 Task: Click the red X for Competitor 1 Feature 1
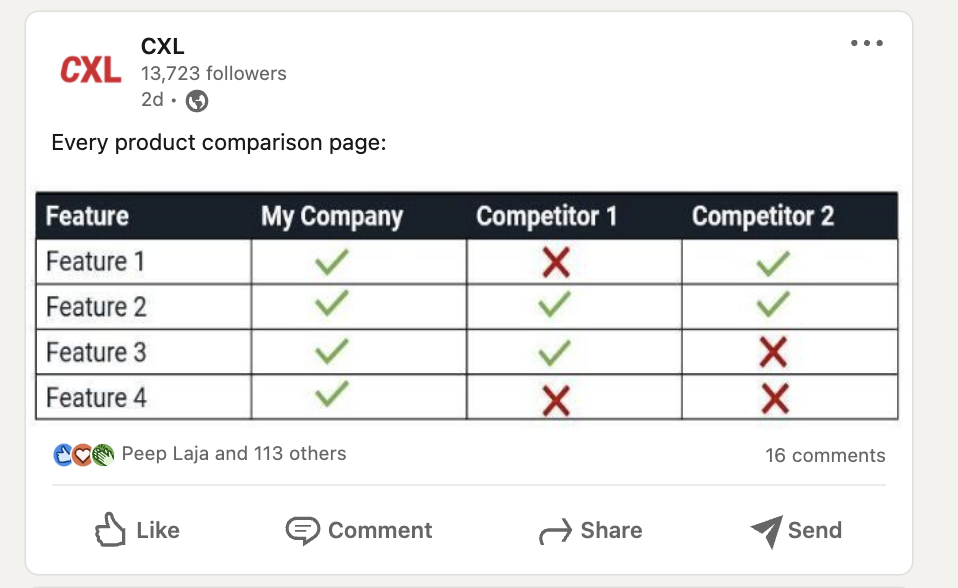[x=555, y=262]
